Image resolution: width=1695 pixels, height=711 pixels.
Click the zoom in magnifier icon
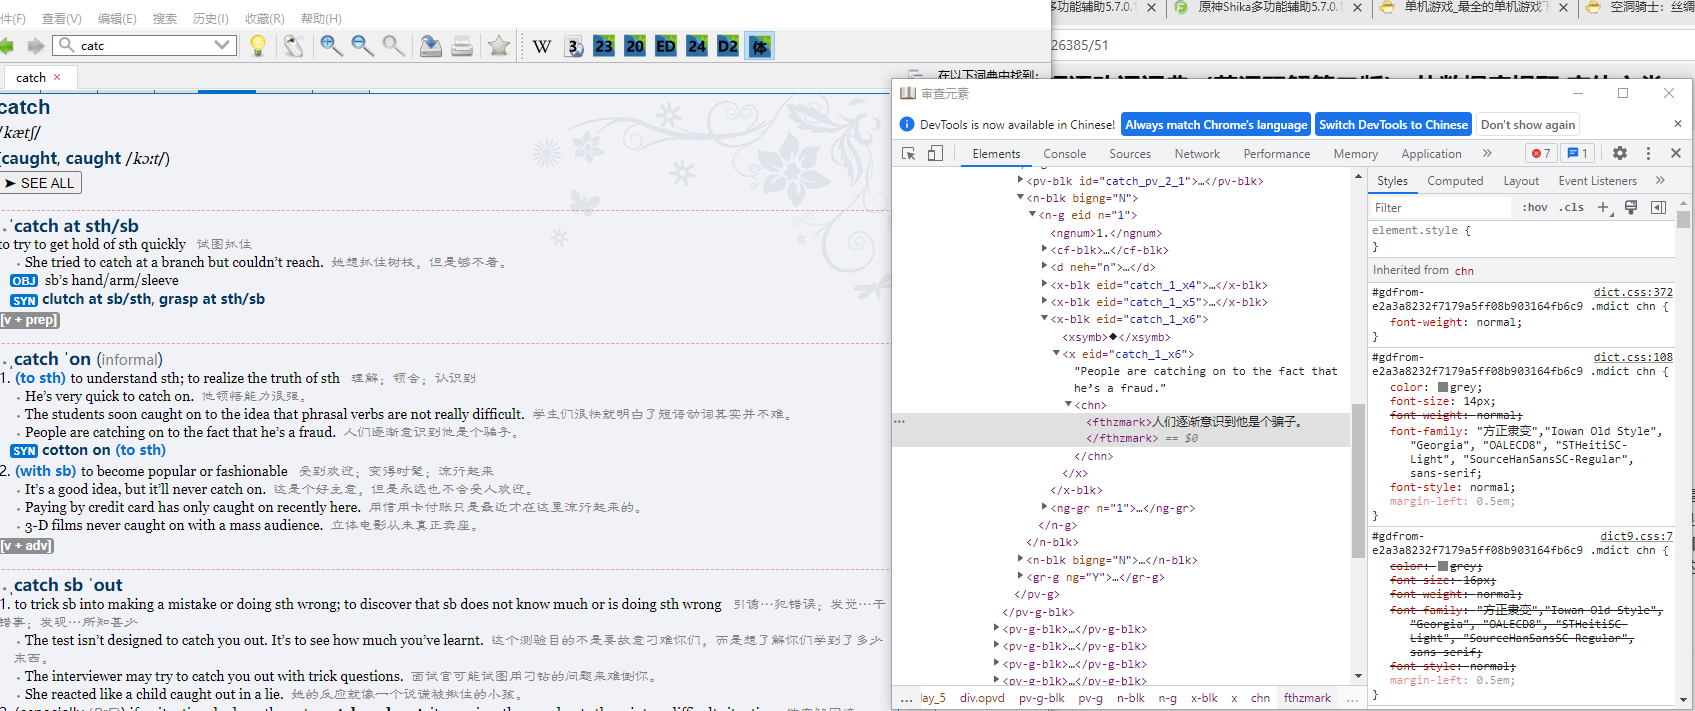point(331,46)
